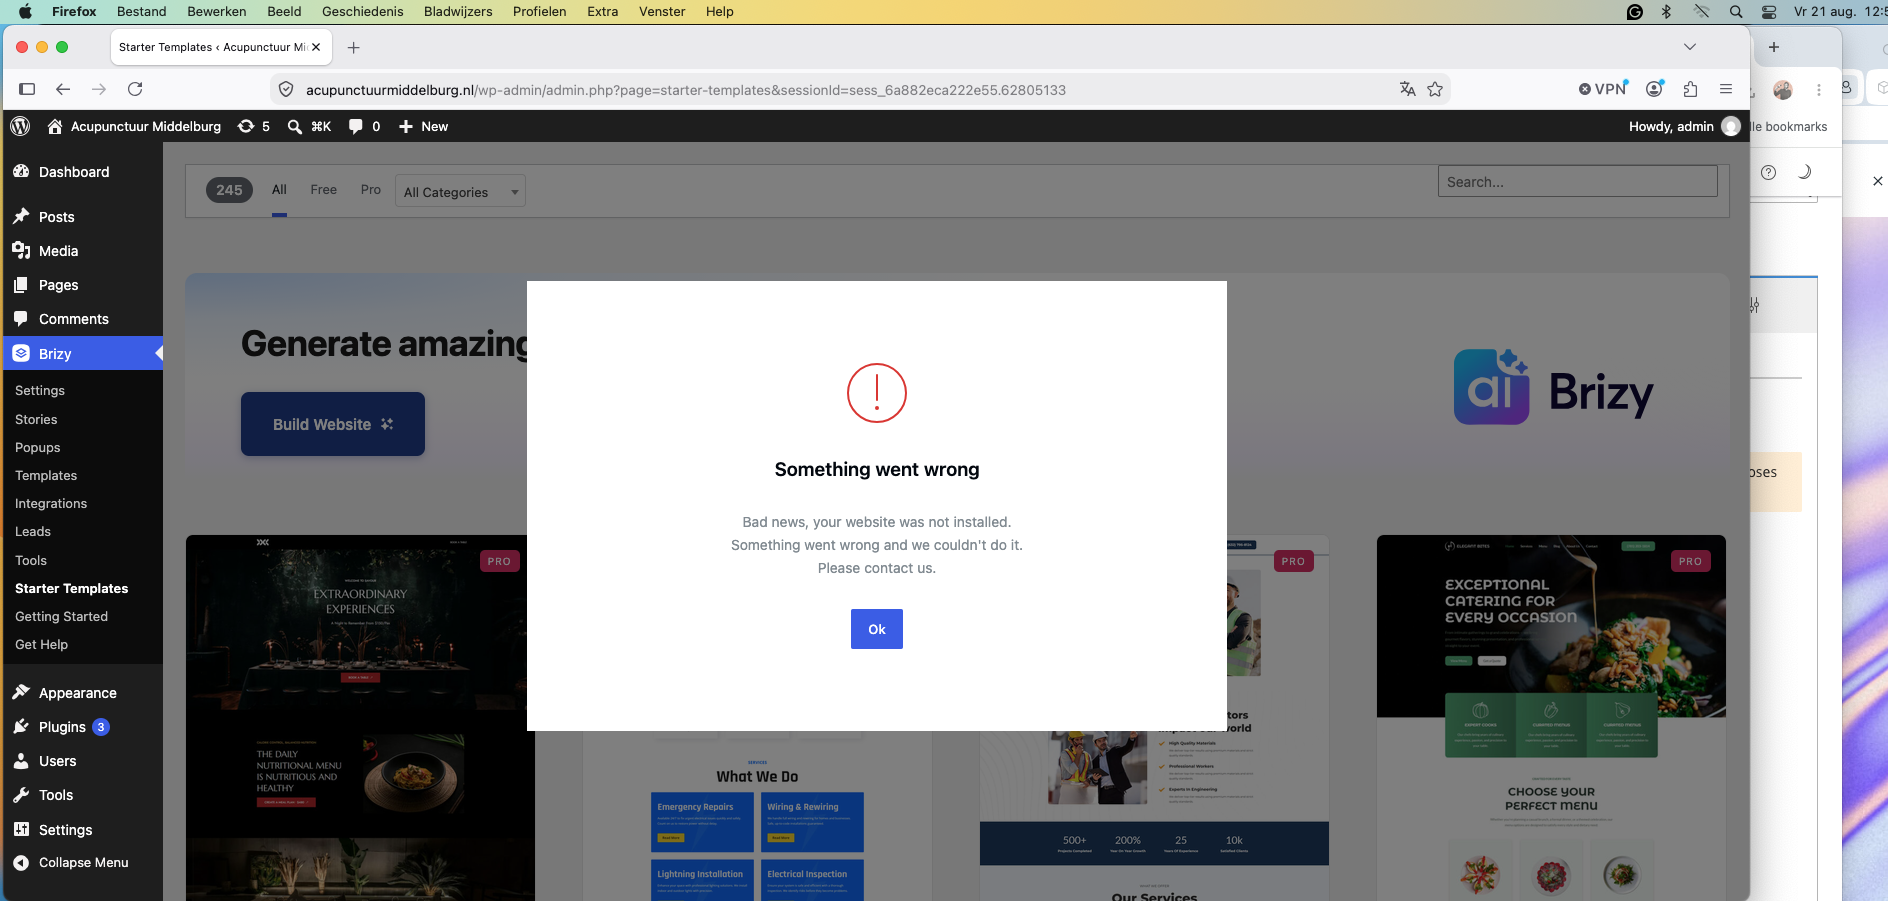The image size is (1888, 901).
Task: Collapse the admin menu
Action: [81, 862]
